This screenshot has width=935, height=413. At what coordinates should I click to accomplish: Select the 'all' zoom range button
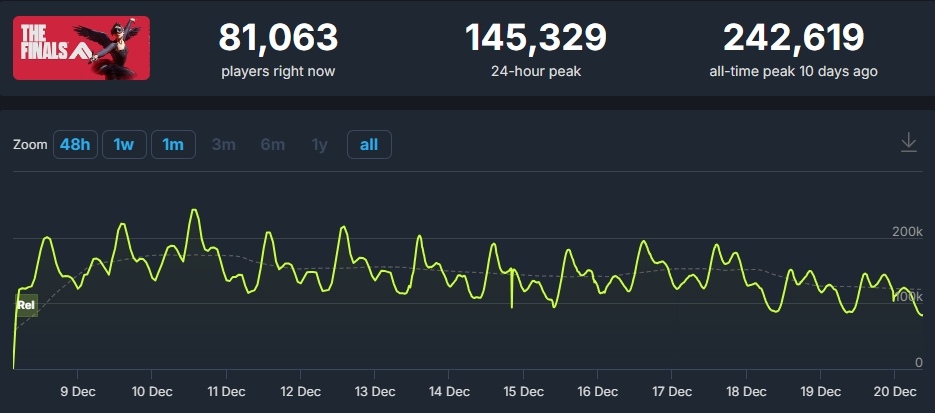369,145
